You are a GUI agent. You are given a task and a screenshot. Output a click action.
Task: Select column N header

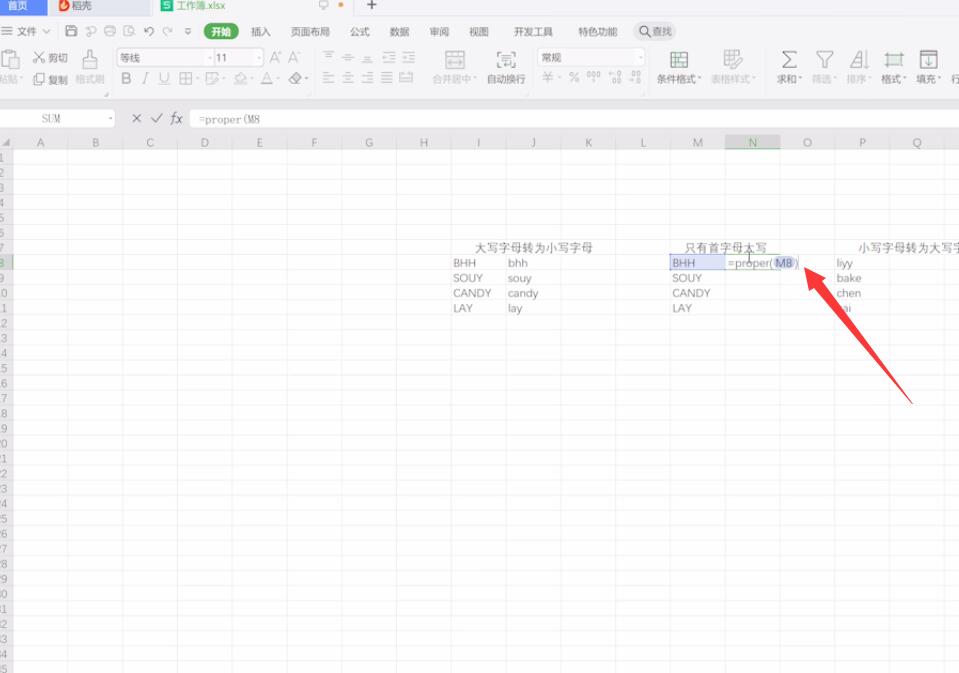coord(752,142)
